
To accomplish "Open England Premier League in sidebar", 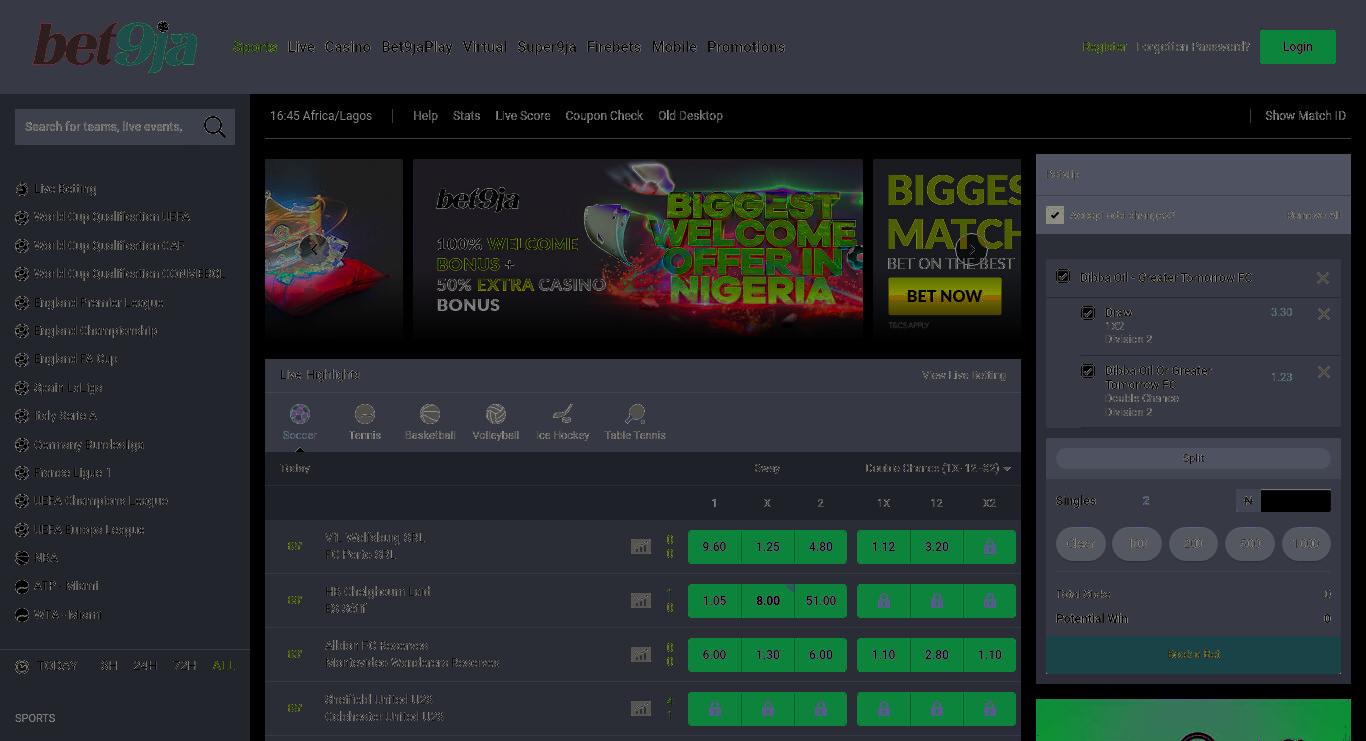I will click(99, 303).
